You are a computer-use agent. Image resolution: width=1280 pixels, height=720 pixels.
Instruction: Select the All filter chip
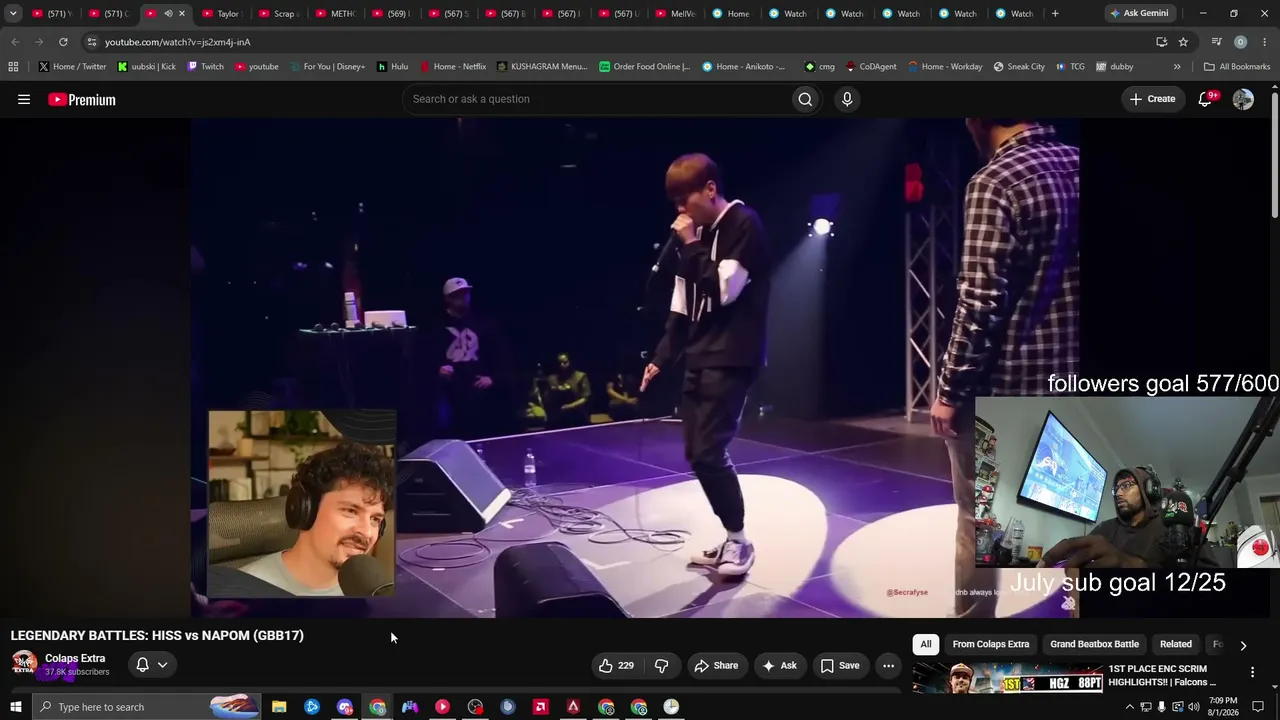[x=926, y=645]
